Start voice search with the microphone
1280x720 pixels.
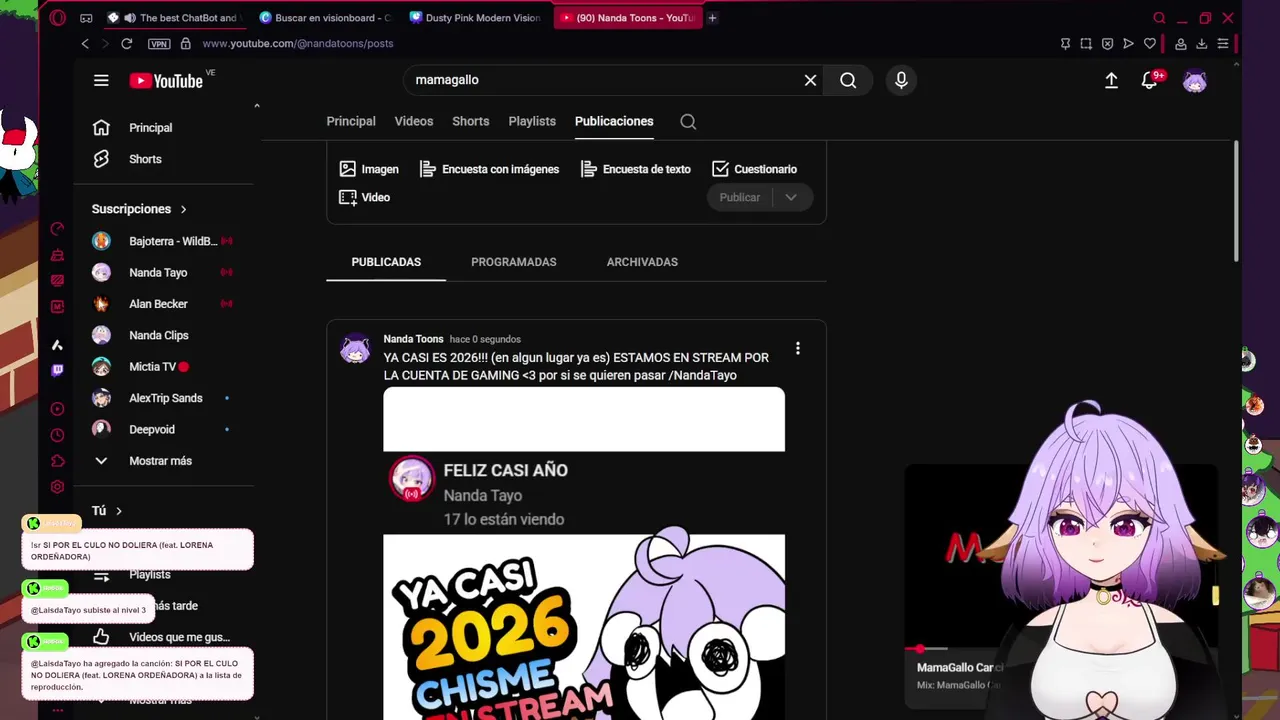[x=901, y=80]
